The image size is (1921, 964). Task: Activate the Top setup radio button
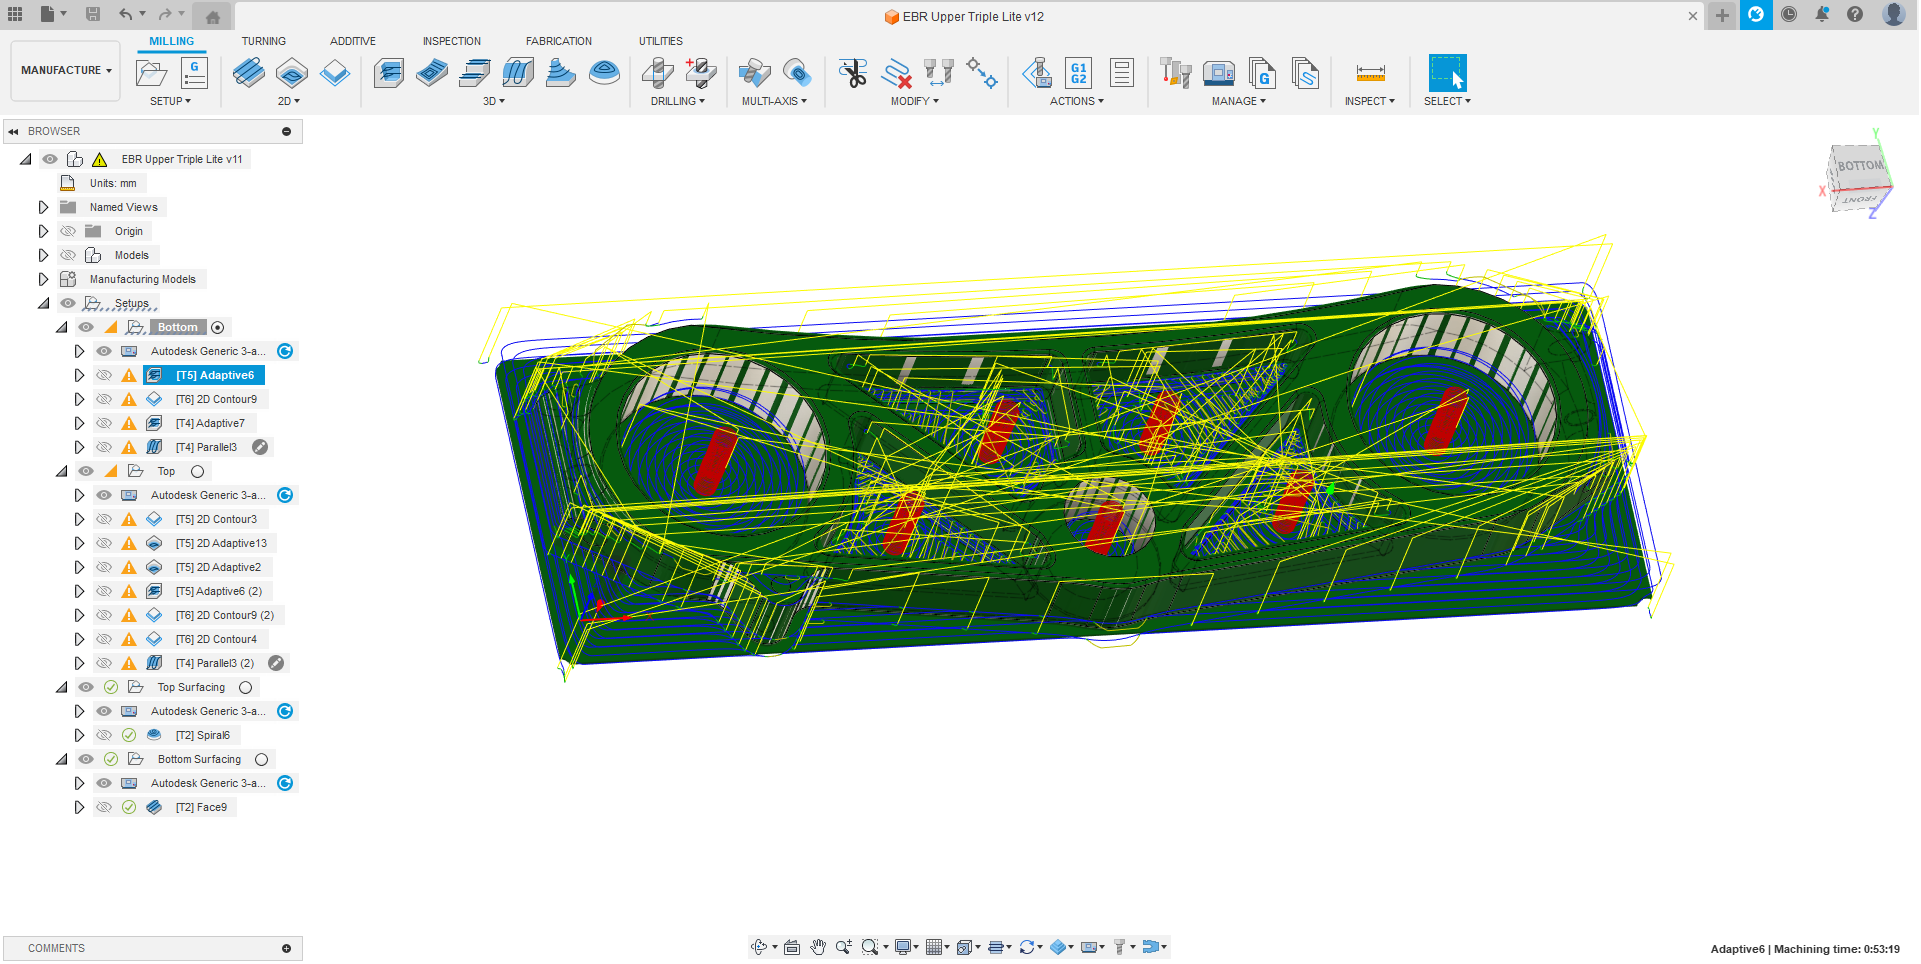(x=197, y=471)
